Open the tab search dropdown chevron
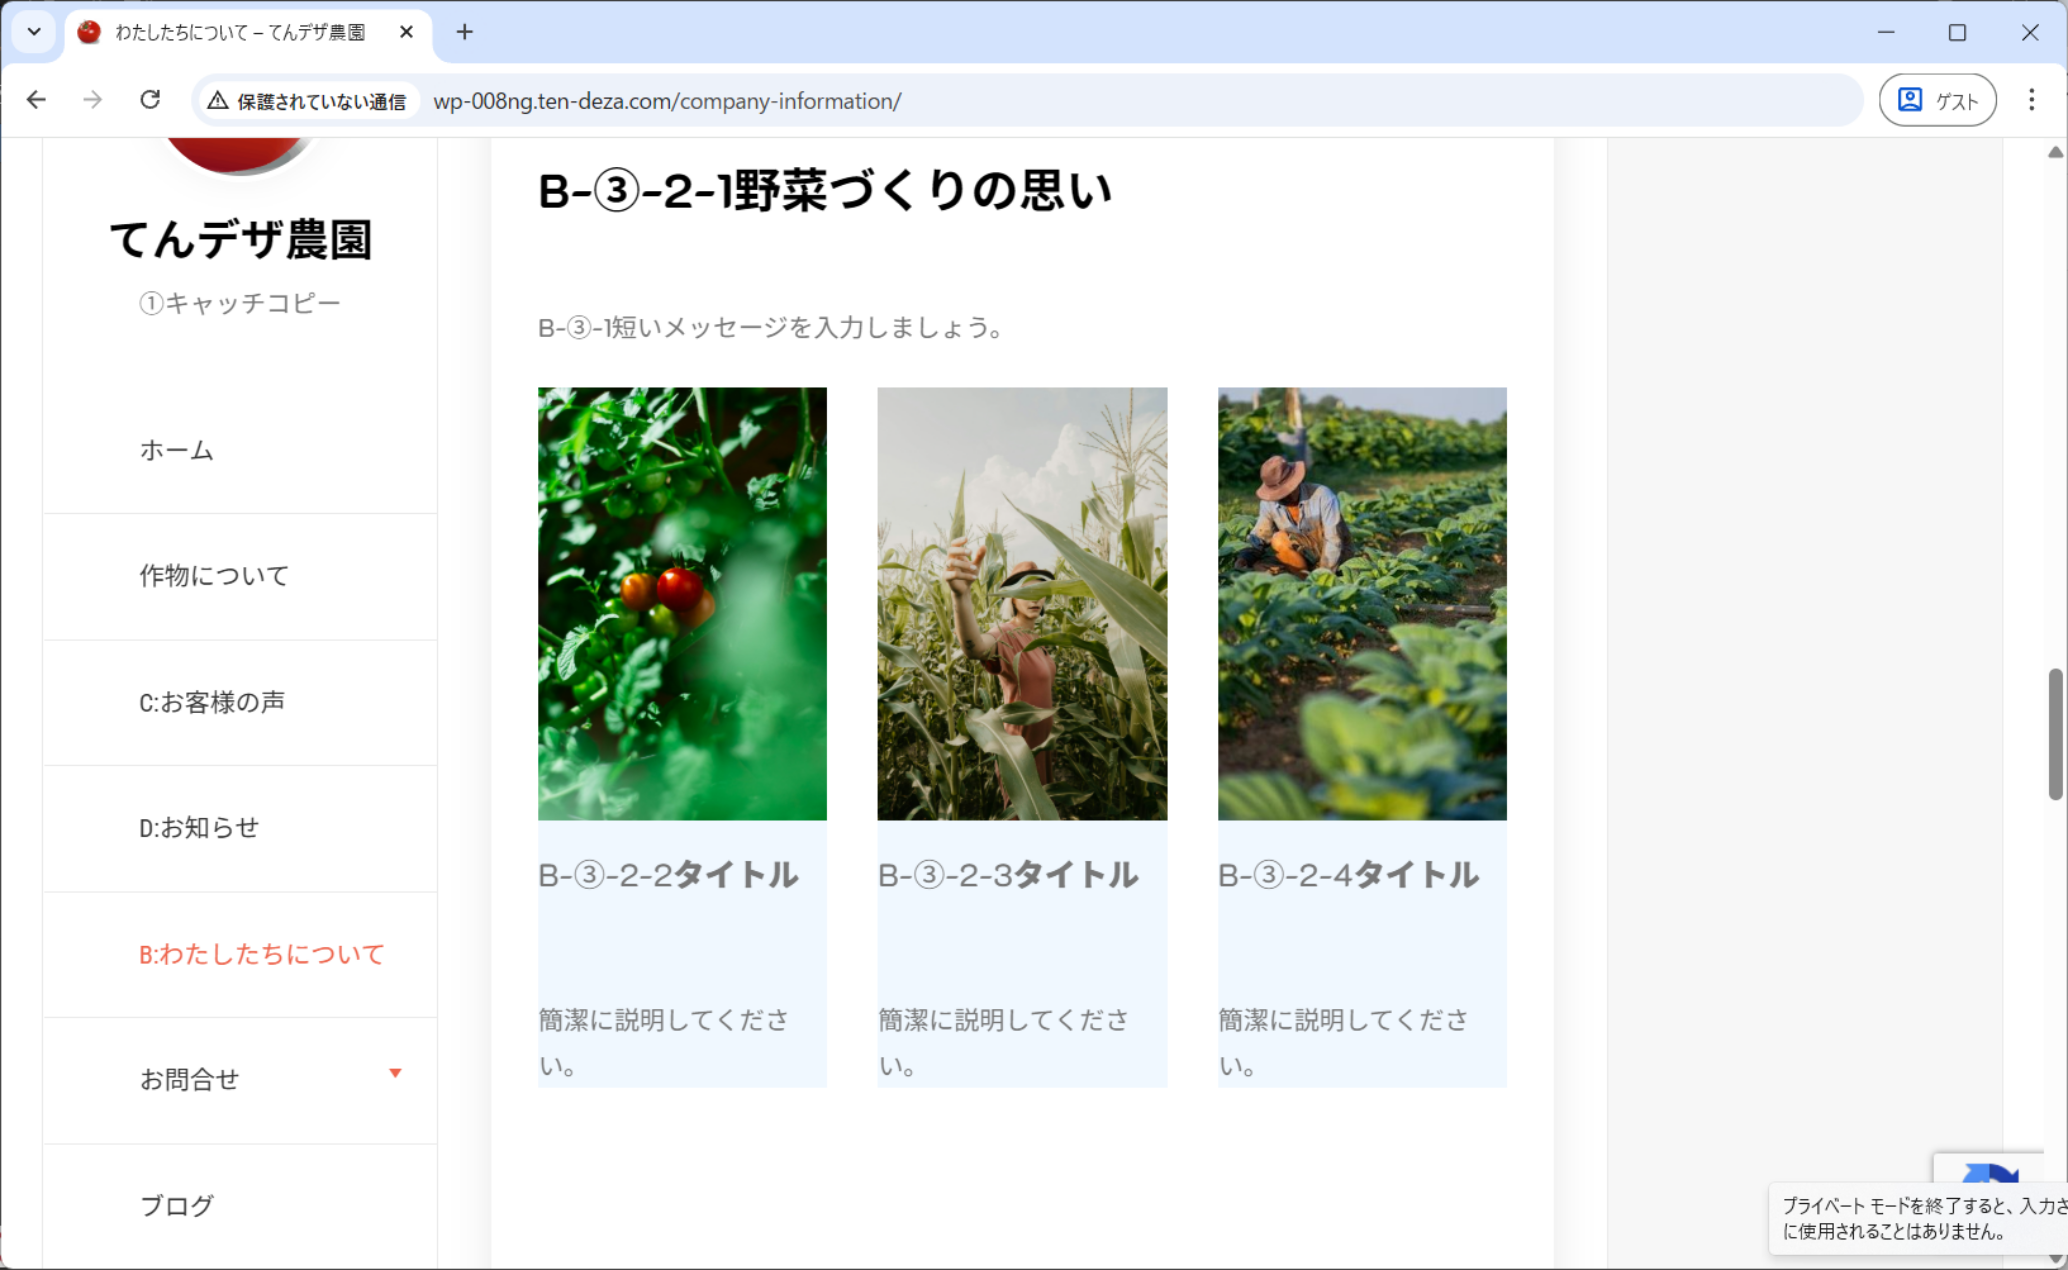The width and height of the screenshot is (2068, 1270). pos(34,32)
